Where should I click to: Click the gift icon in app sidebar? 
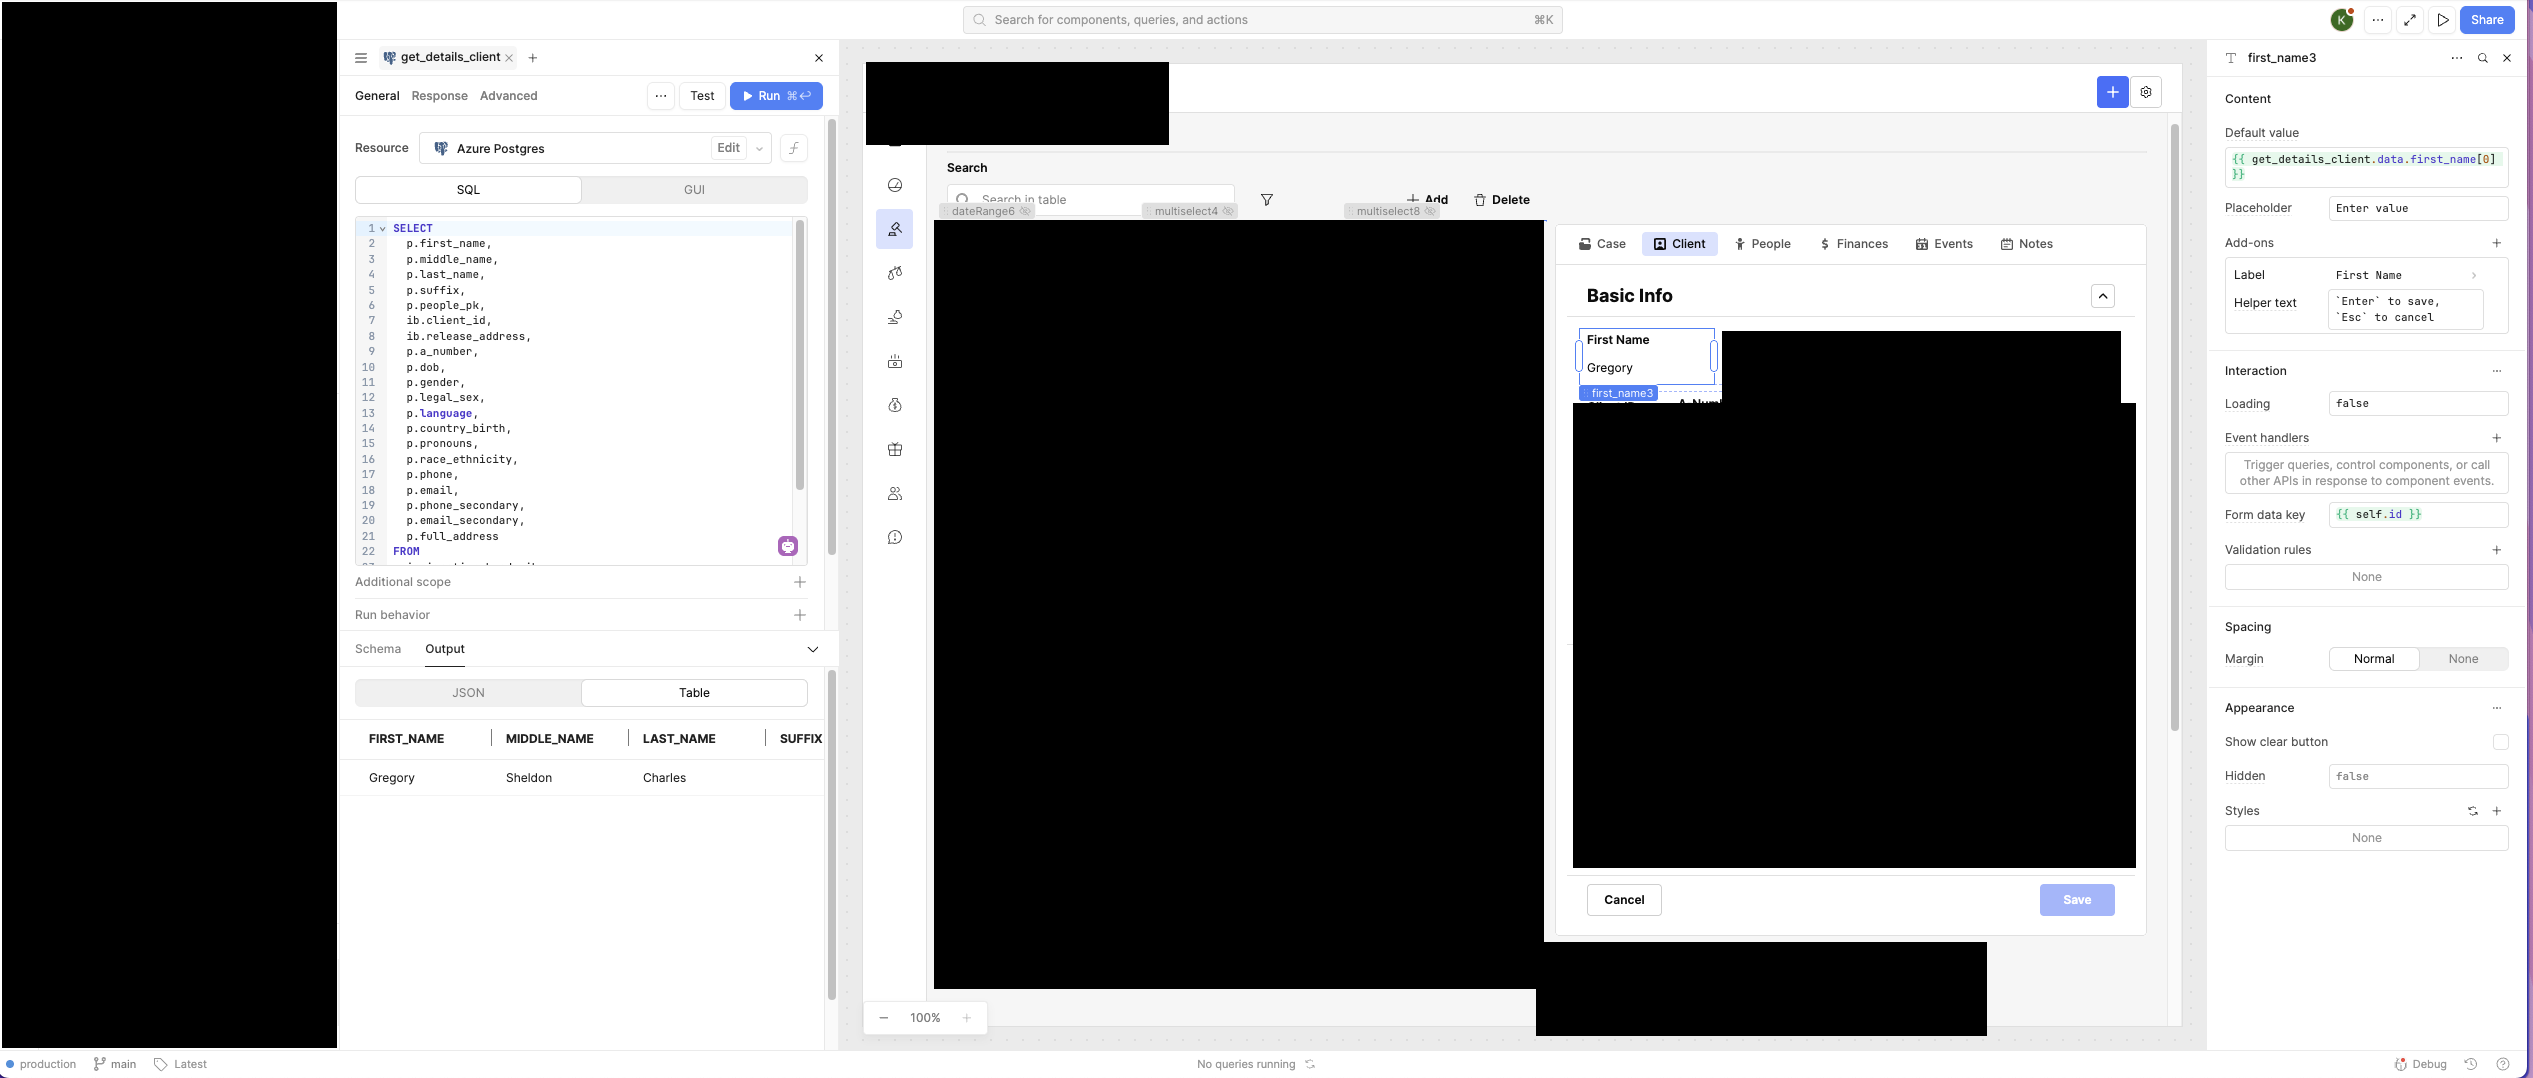tap(895, 450)
